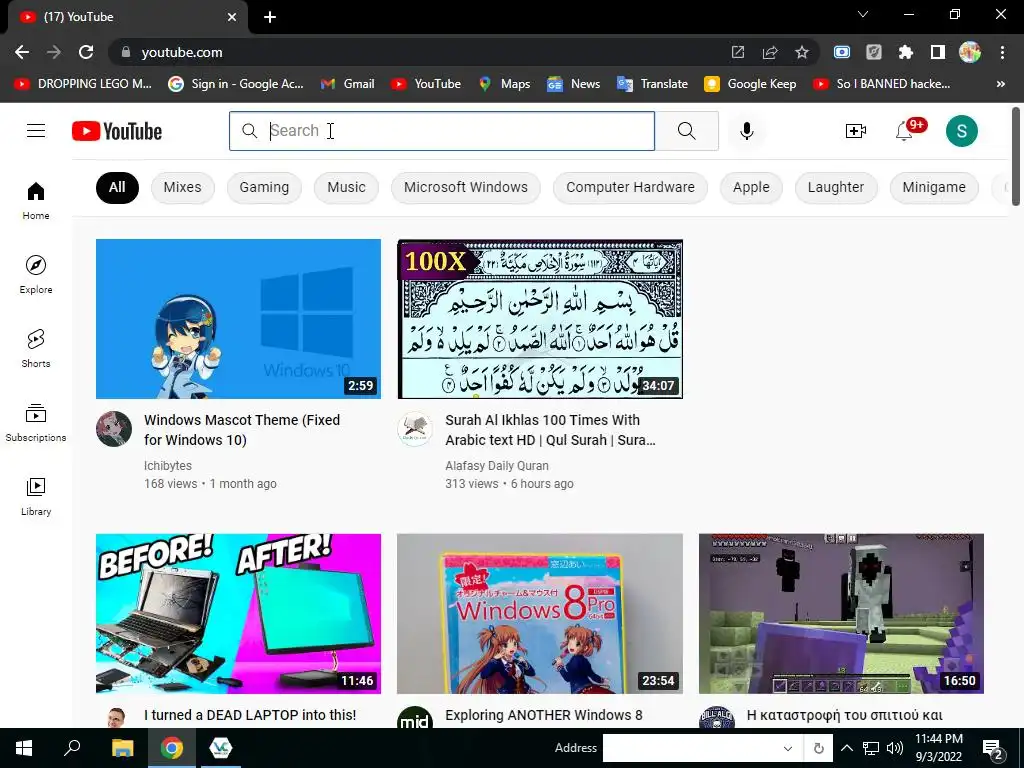Select the Mixes filter chip
The height and width of the screenshot is (768, 1024).
click(182, 187)
